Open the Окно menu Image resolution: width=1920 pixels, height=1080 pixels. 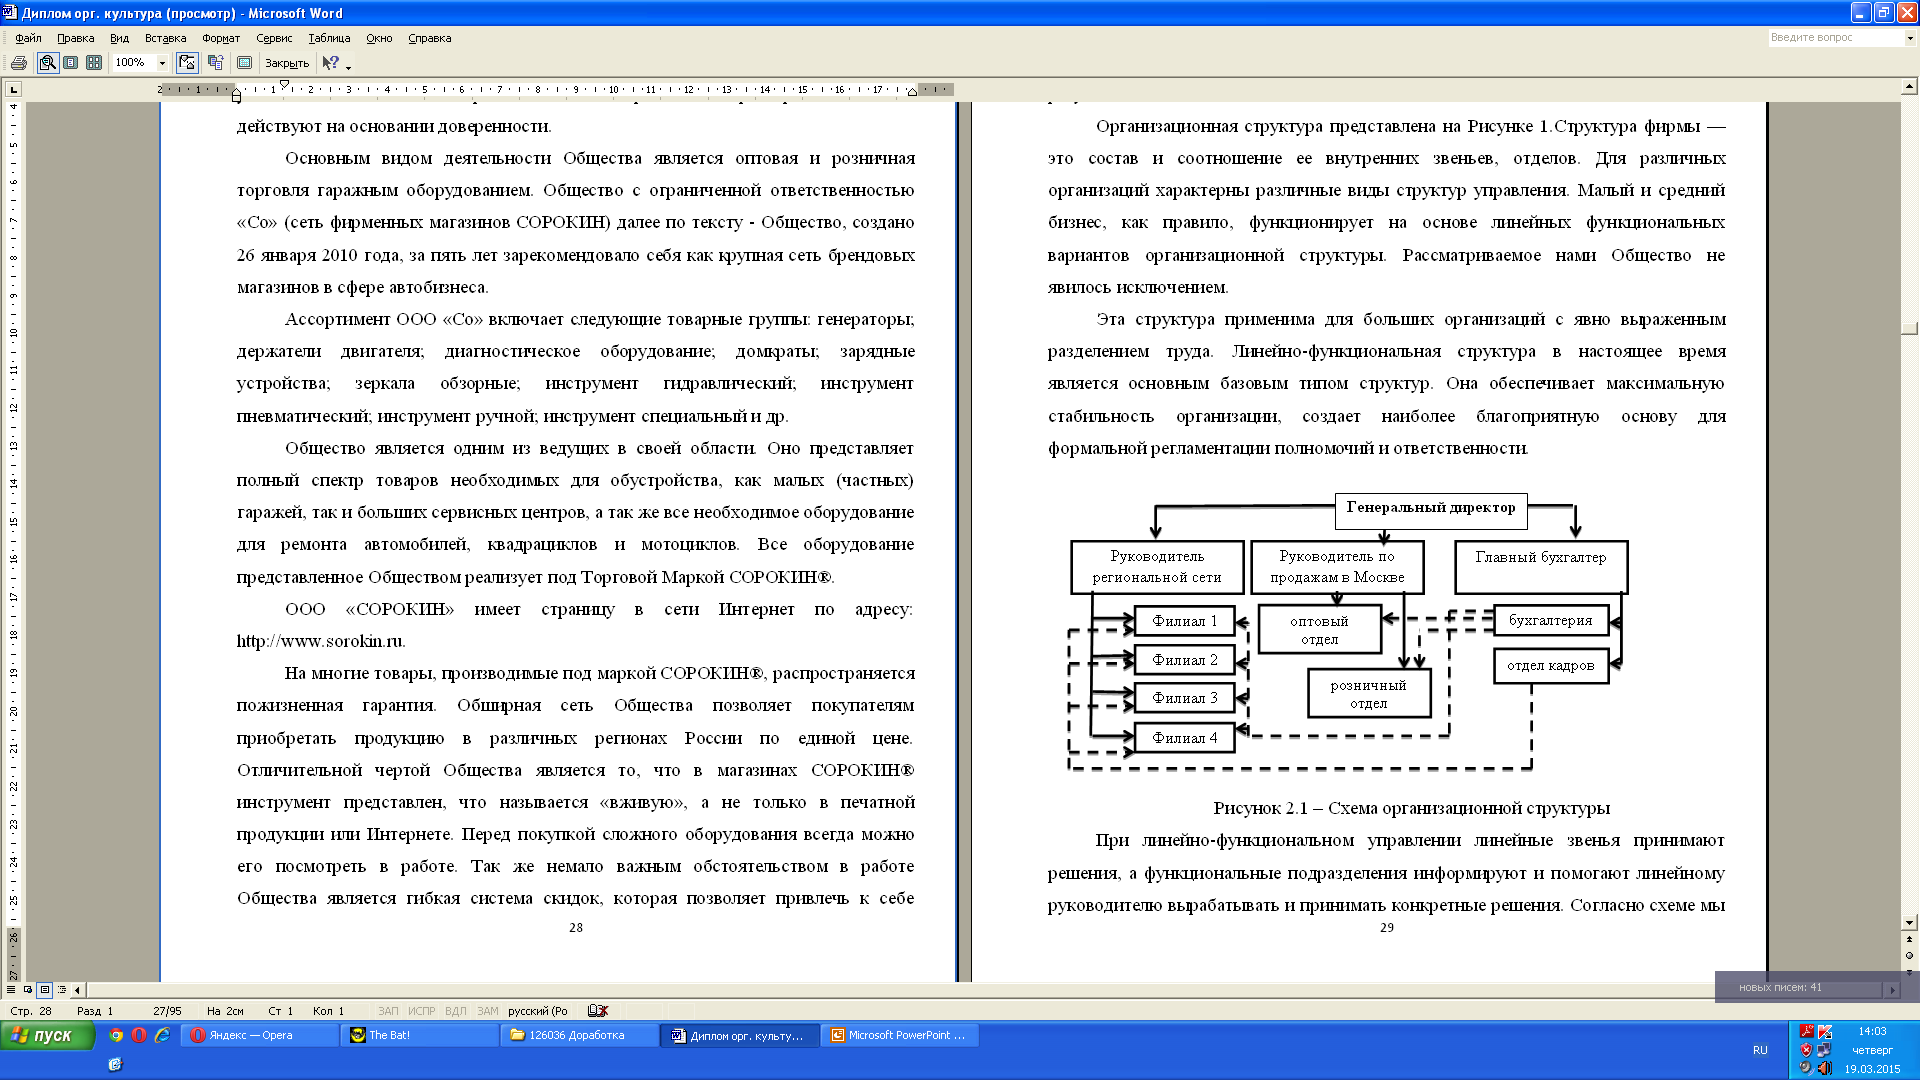click(379, 38)
